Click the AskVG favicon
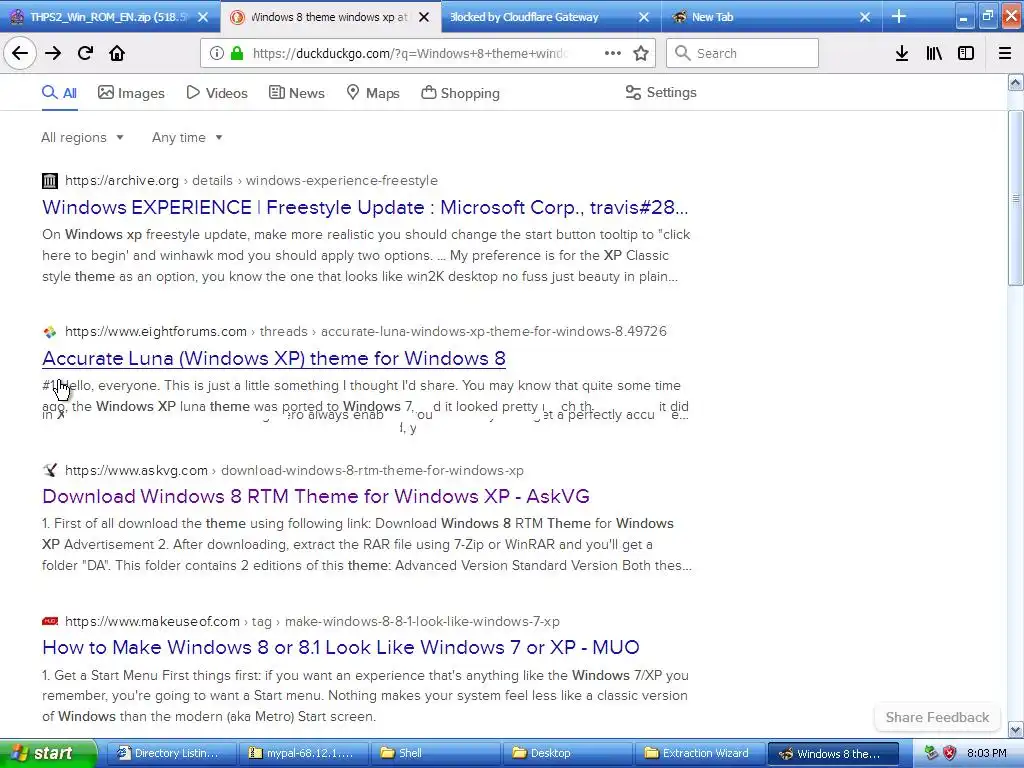Screen dimensions: 1024x768 pos(50,470)
